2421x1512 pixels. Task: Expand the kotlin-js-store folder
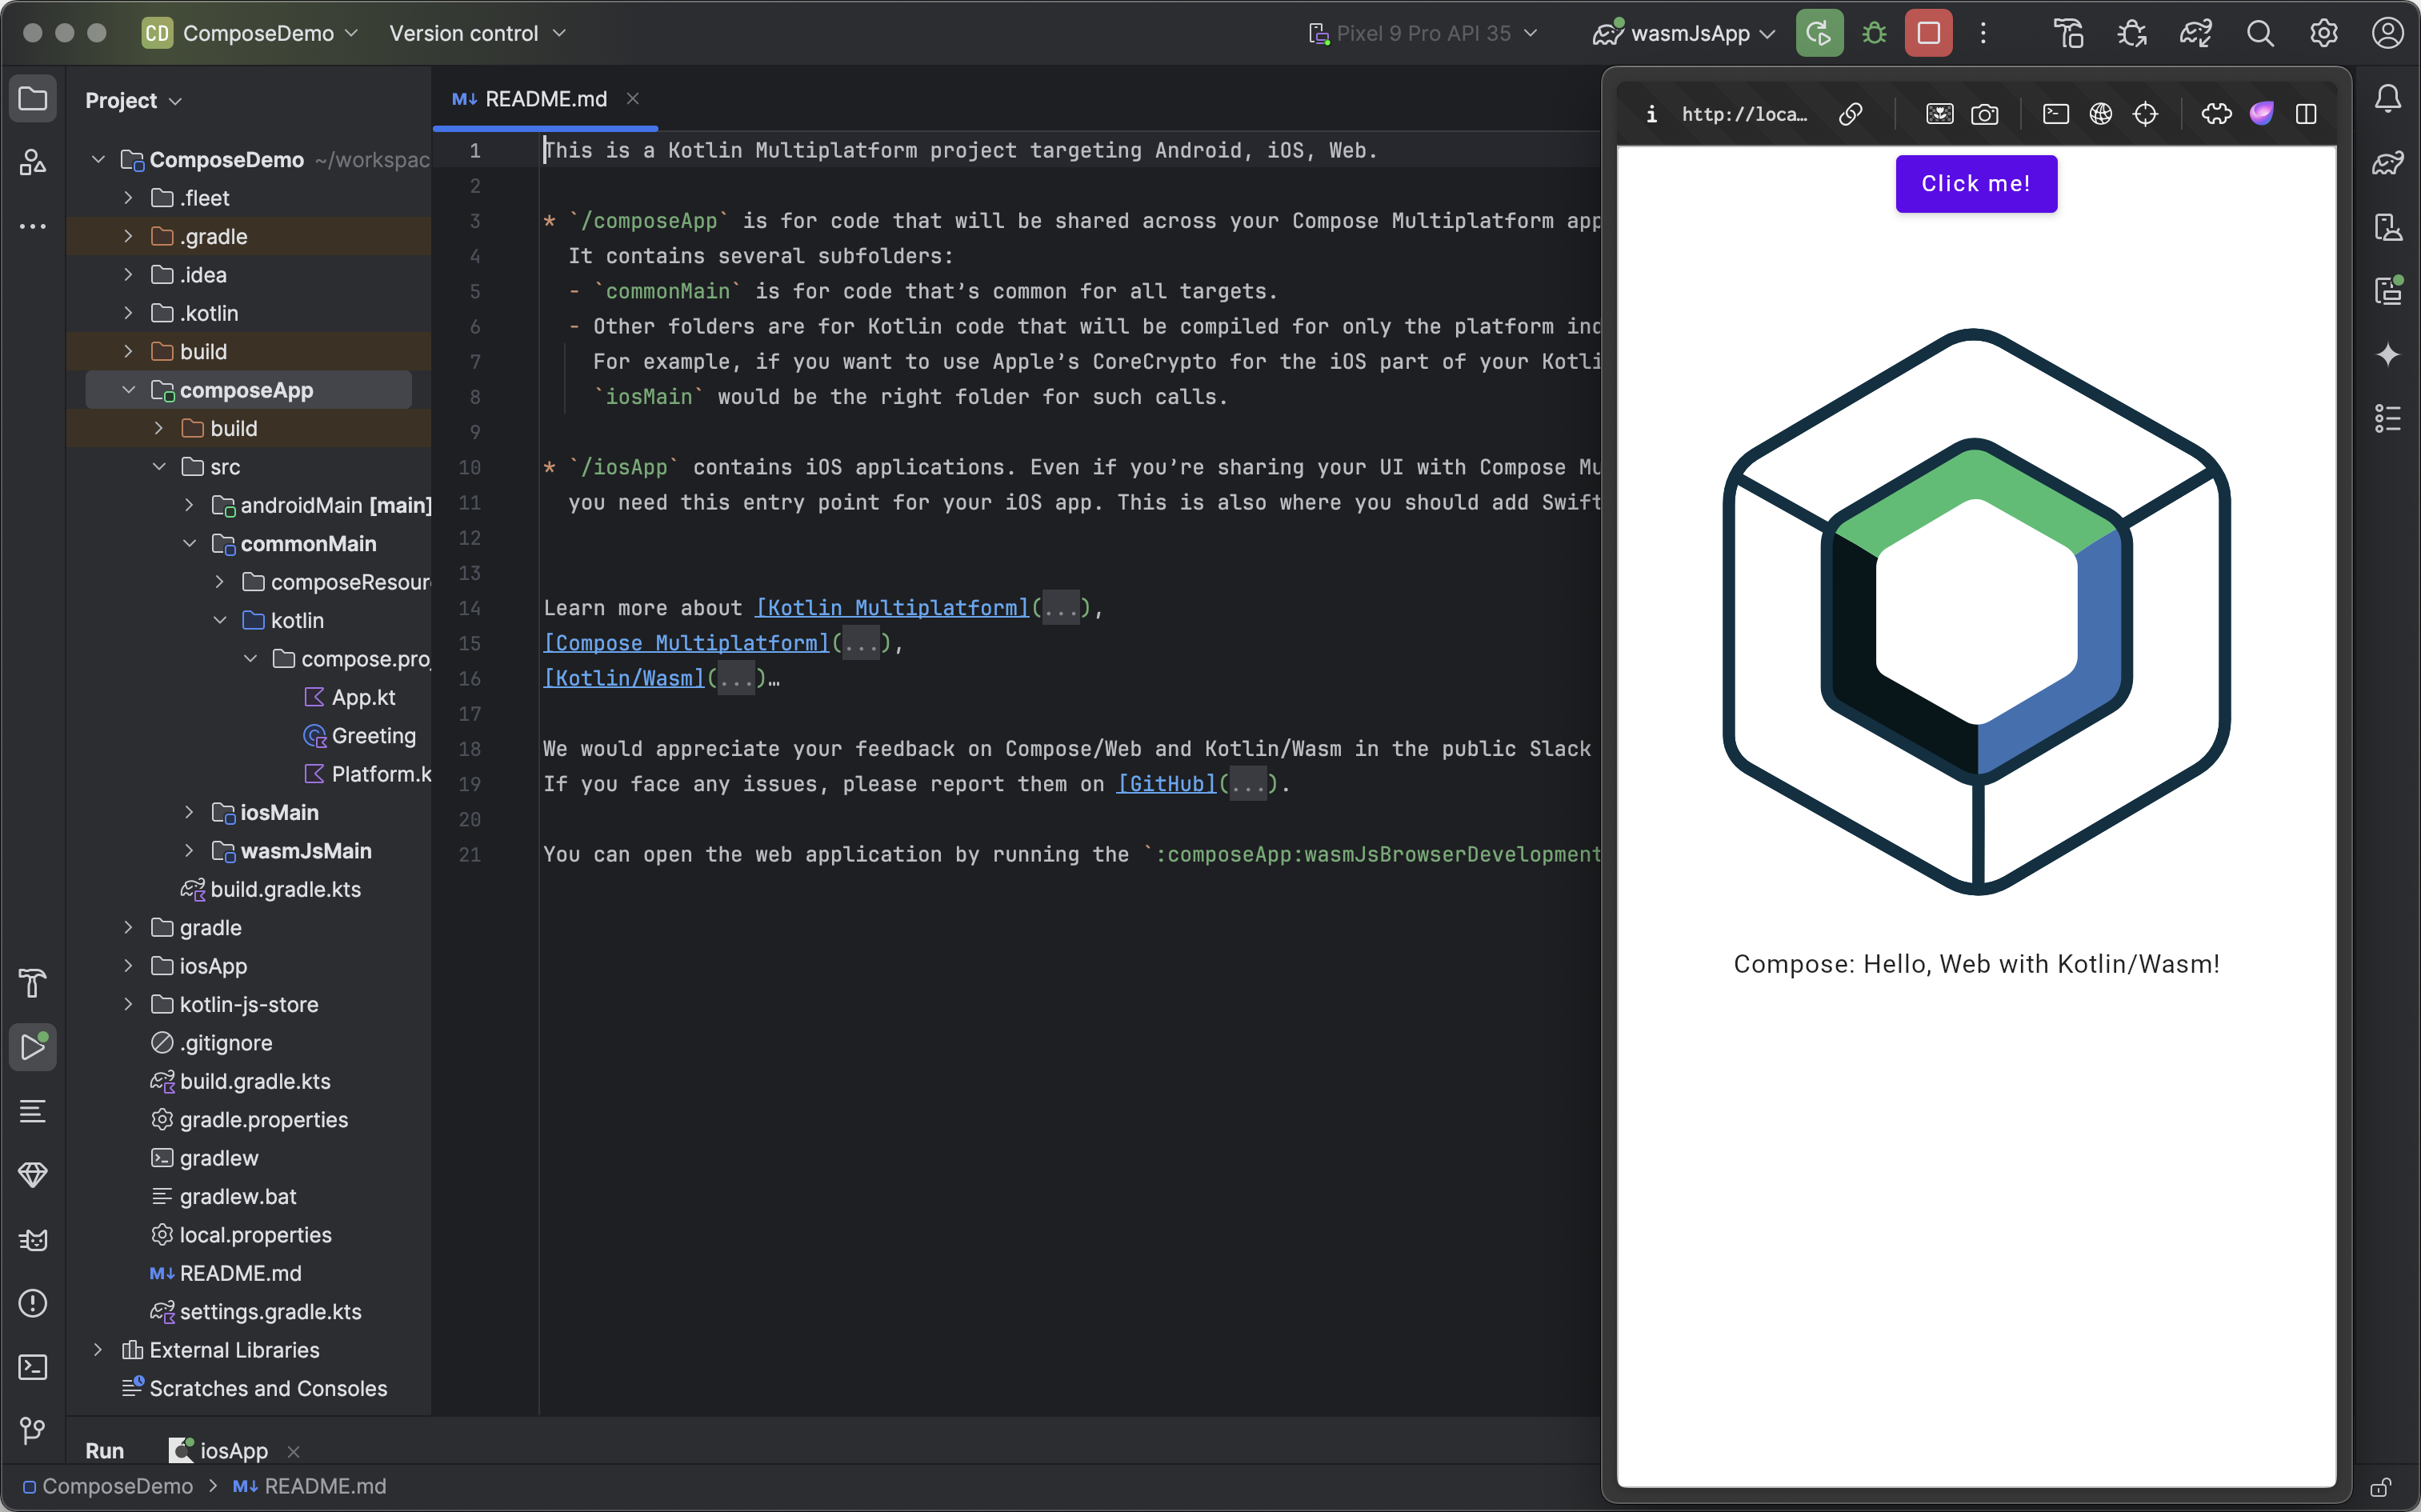128,1004
